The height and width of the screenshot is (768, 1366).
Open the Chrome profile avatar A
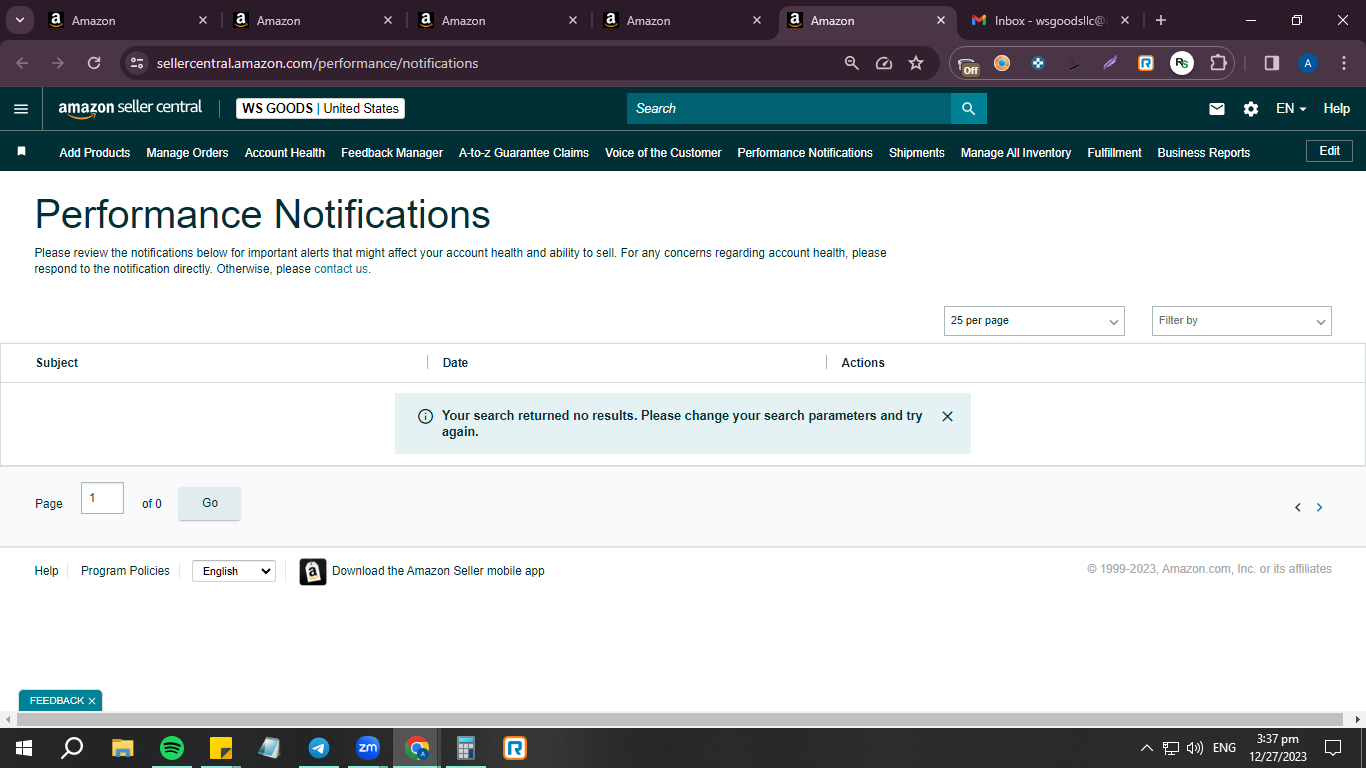tap(1308, 63)
